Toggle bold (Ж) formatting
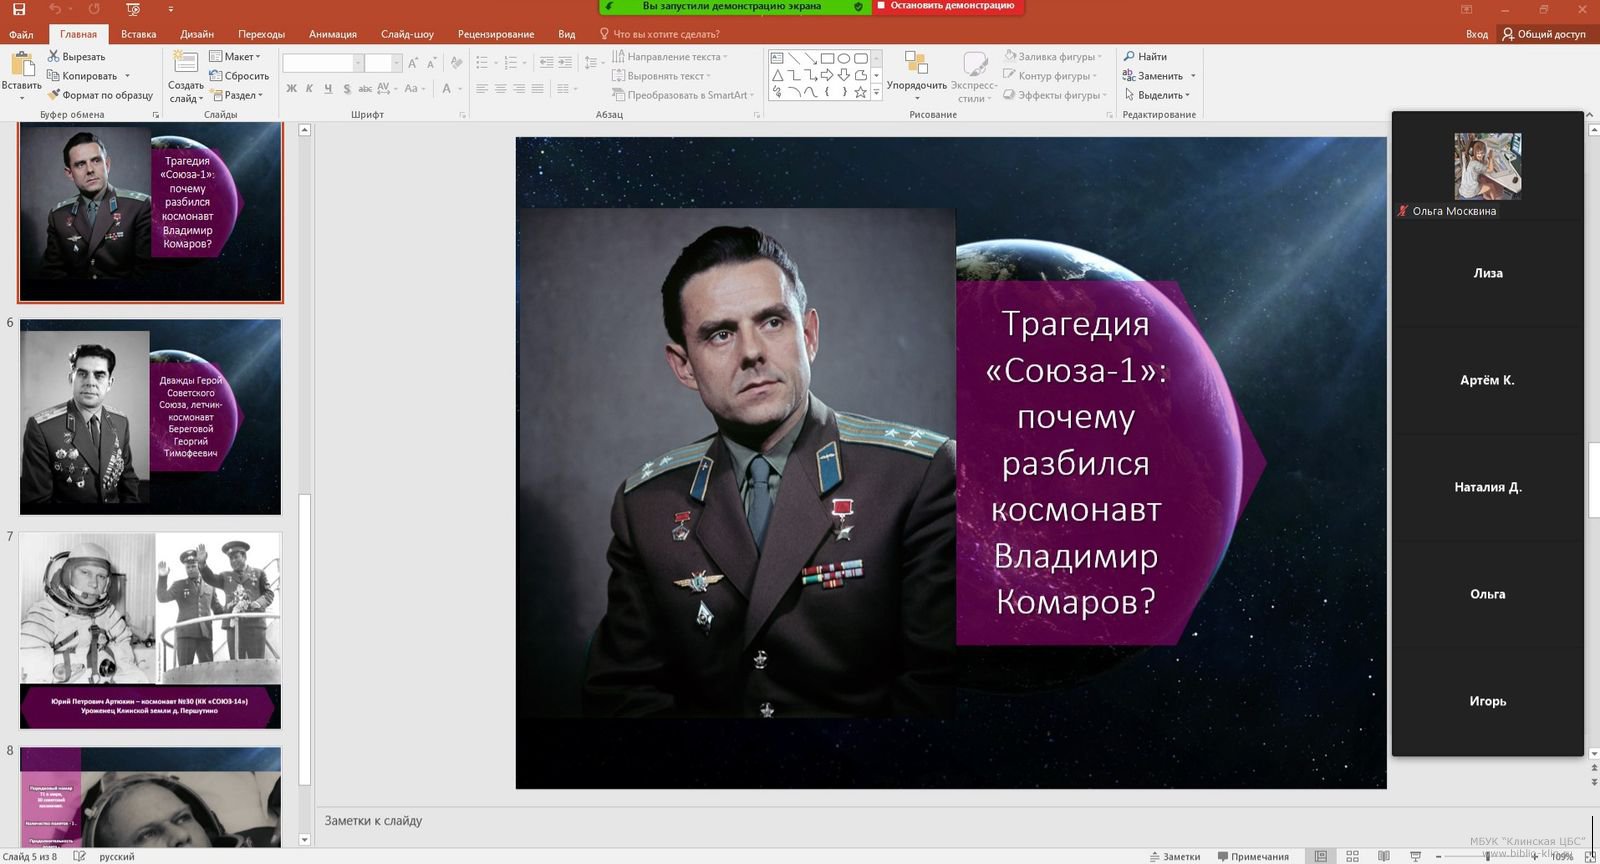Image resolution: width=1600 pixels, height=864 pixels. coord(291,89)
